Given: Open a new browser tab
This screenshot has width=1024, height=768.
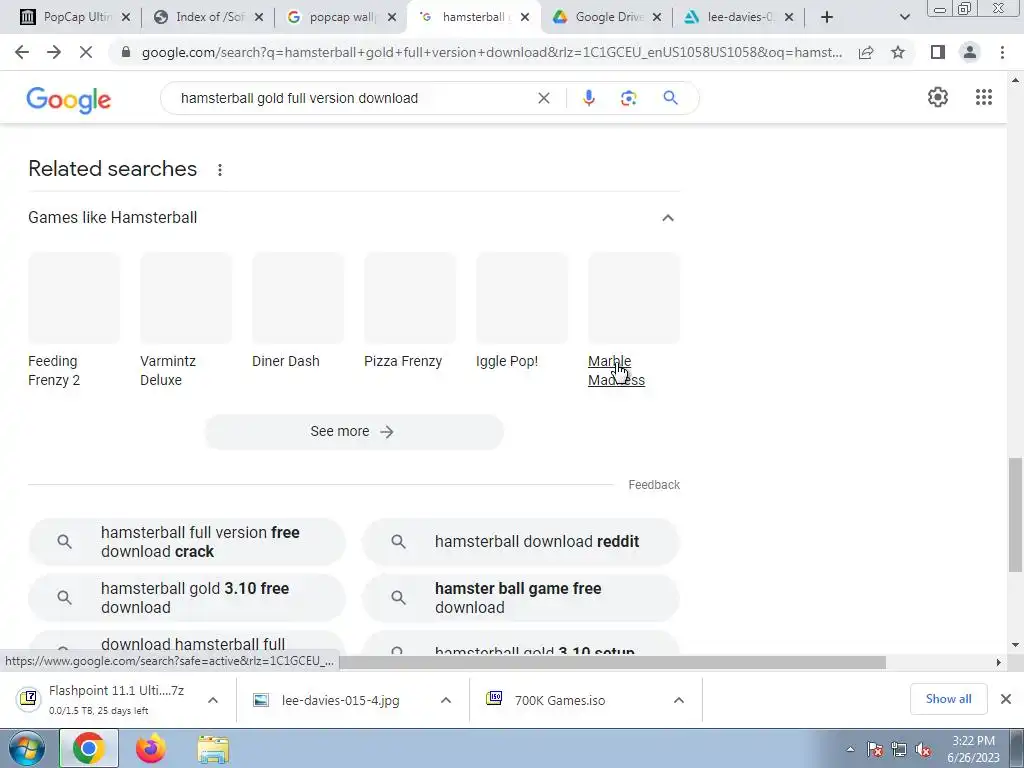Looking at the screenshot, I should 827,17.
